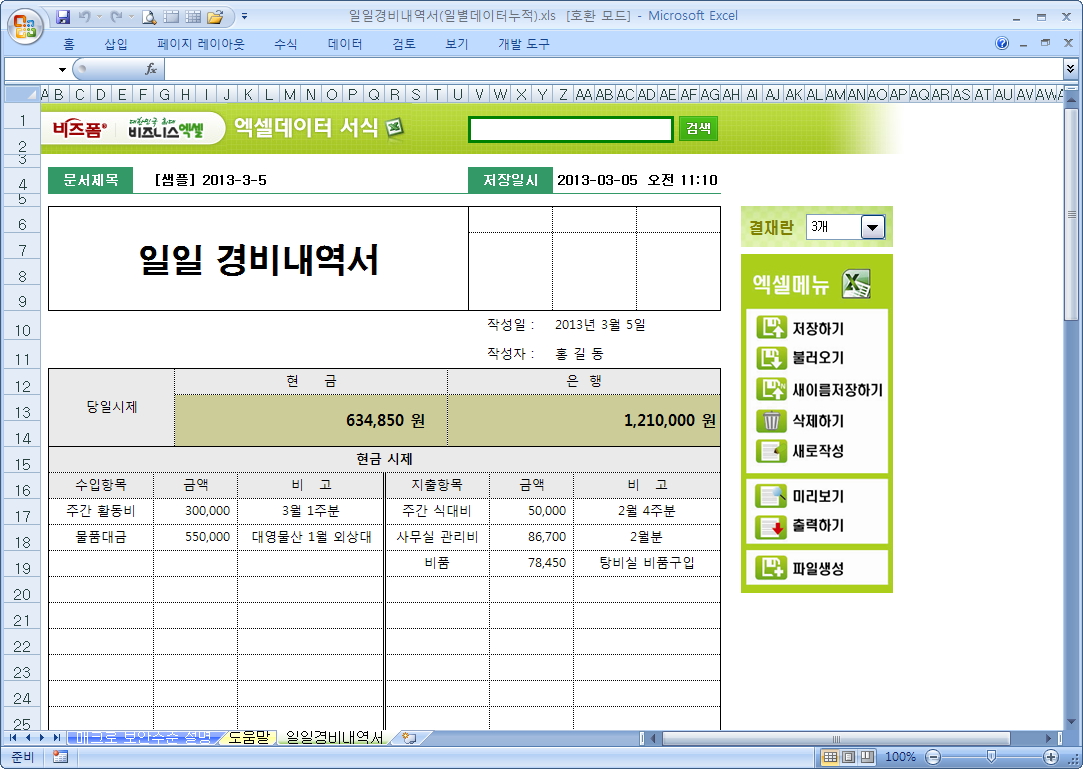Click the 새이름저장하기 save-as icon

(771, 389)
